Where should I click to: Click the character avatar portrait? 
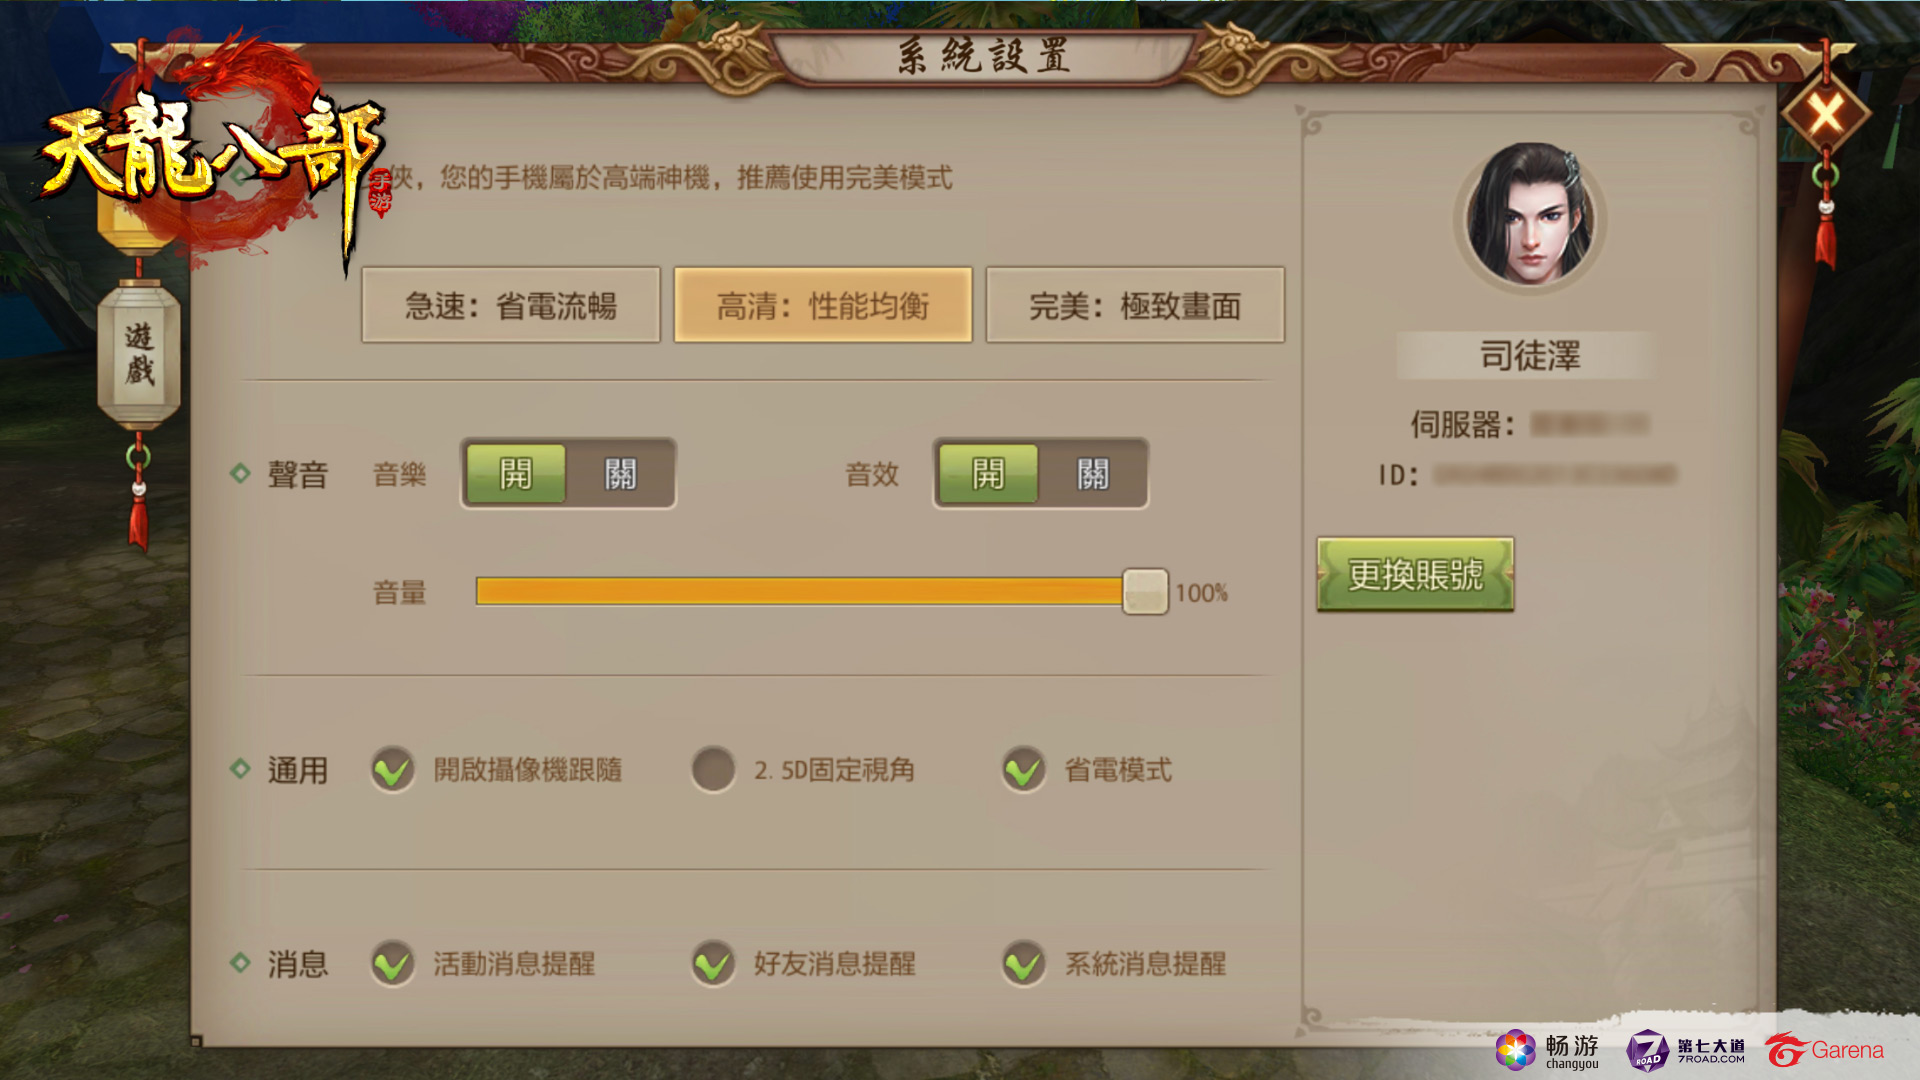(1529, 217)
